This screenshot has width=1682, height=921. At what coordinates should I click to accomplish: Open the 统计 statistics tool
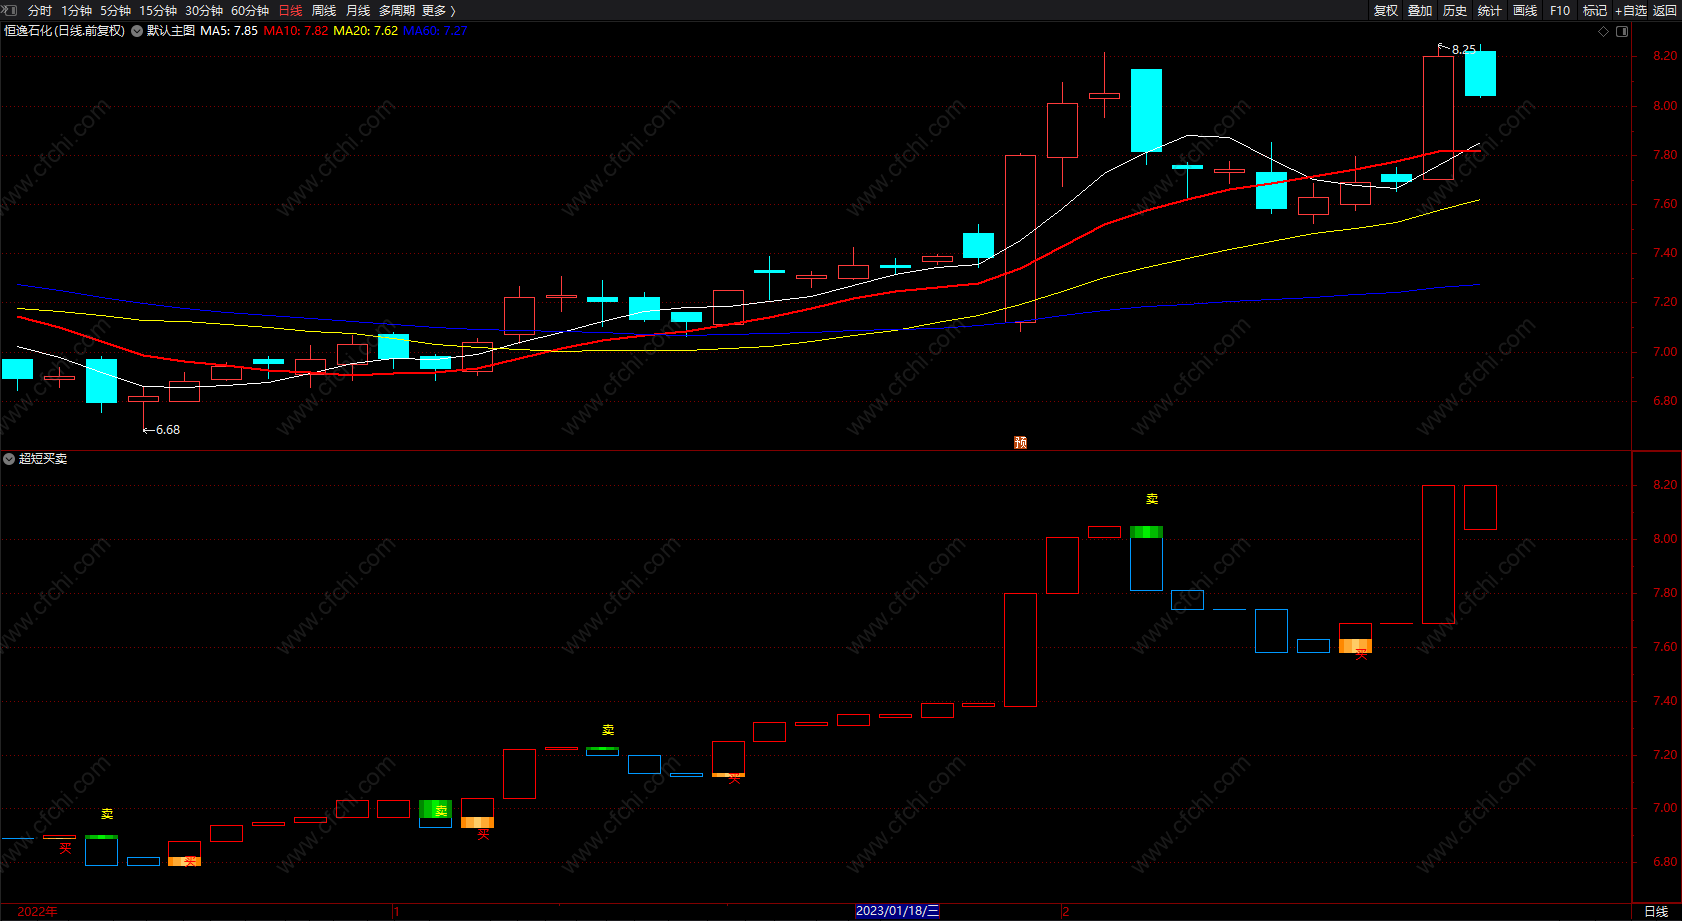tap(1490, 10)
